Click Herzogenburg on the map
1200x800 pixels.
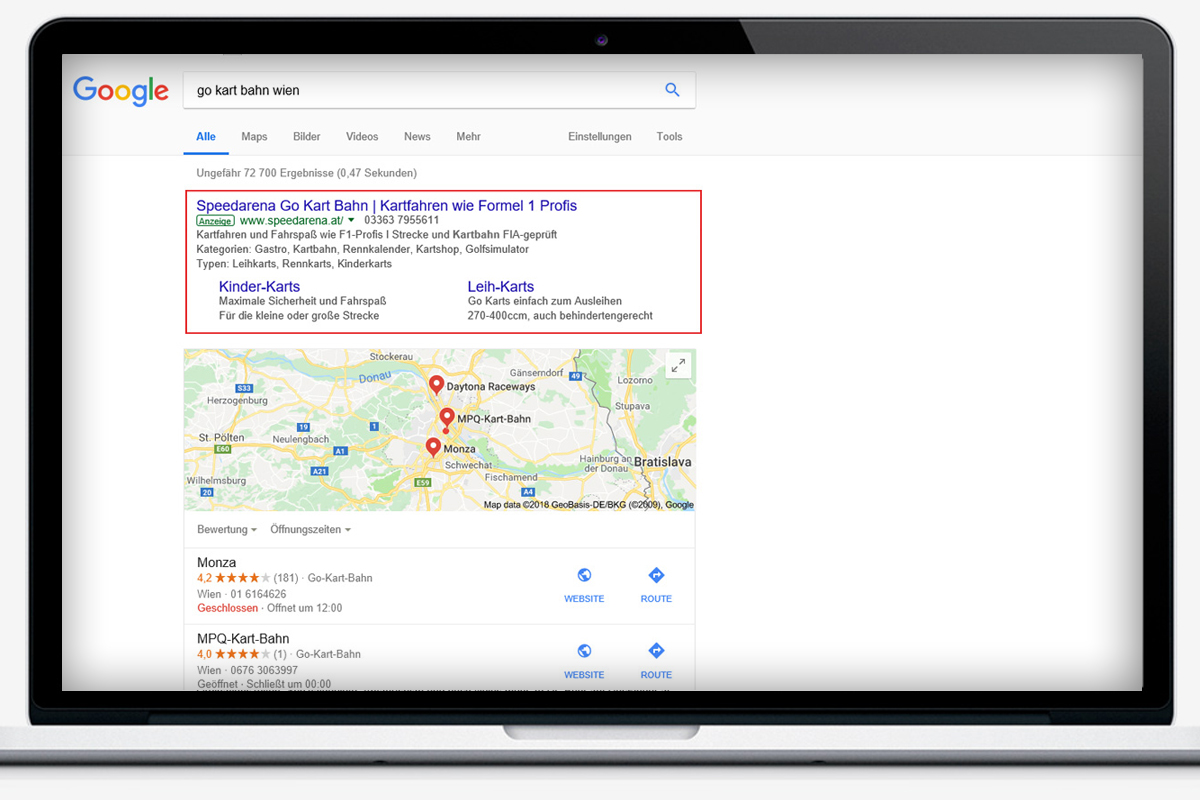tap(236, 399)
